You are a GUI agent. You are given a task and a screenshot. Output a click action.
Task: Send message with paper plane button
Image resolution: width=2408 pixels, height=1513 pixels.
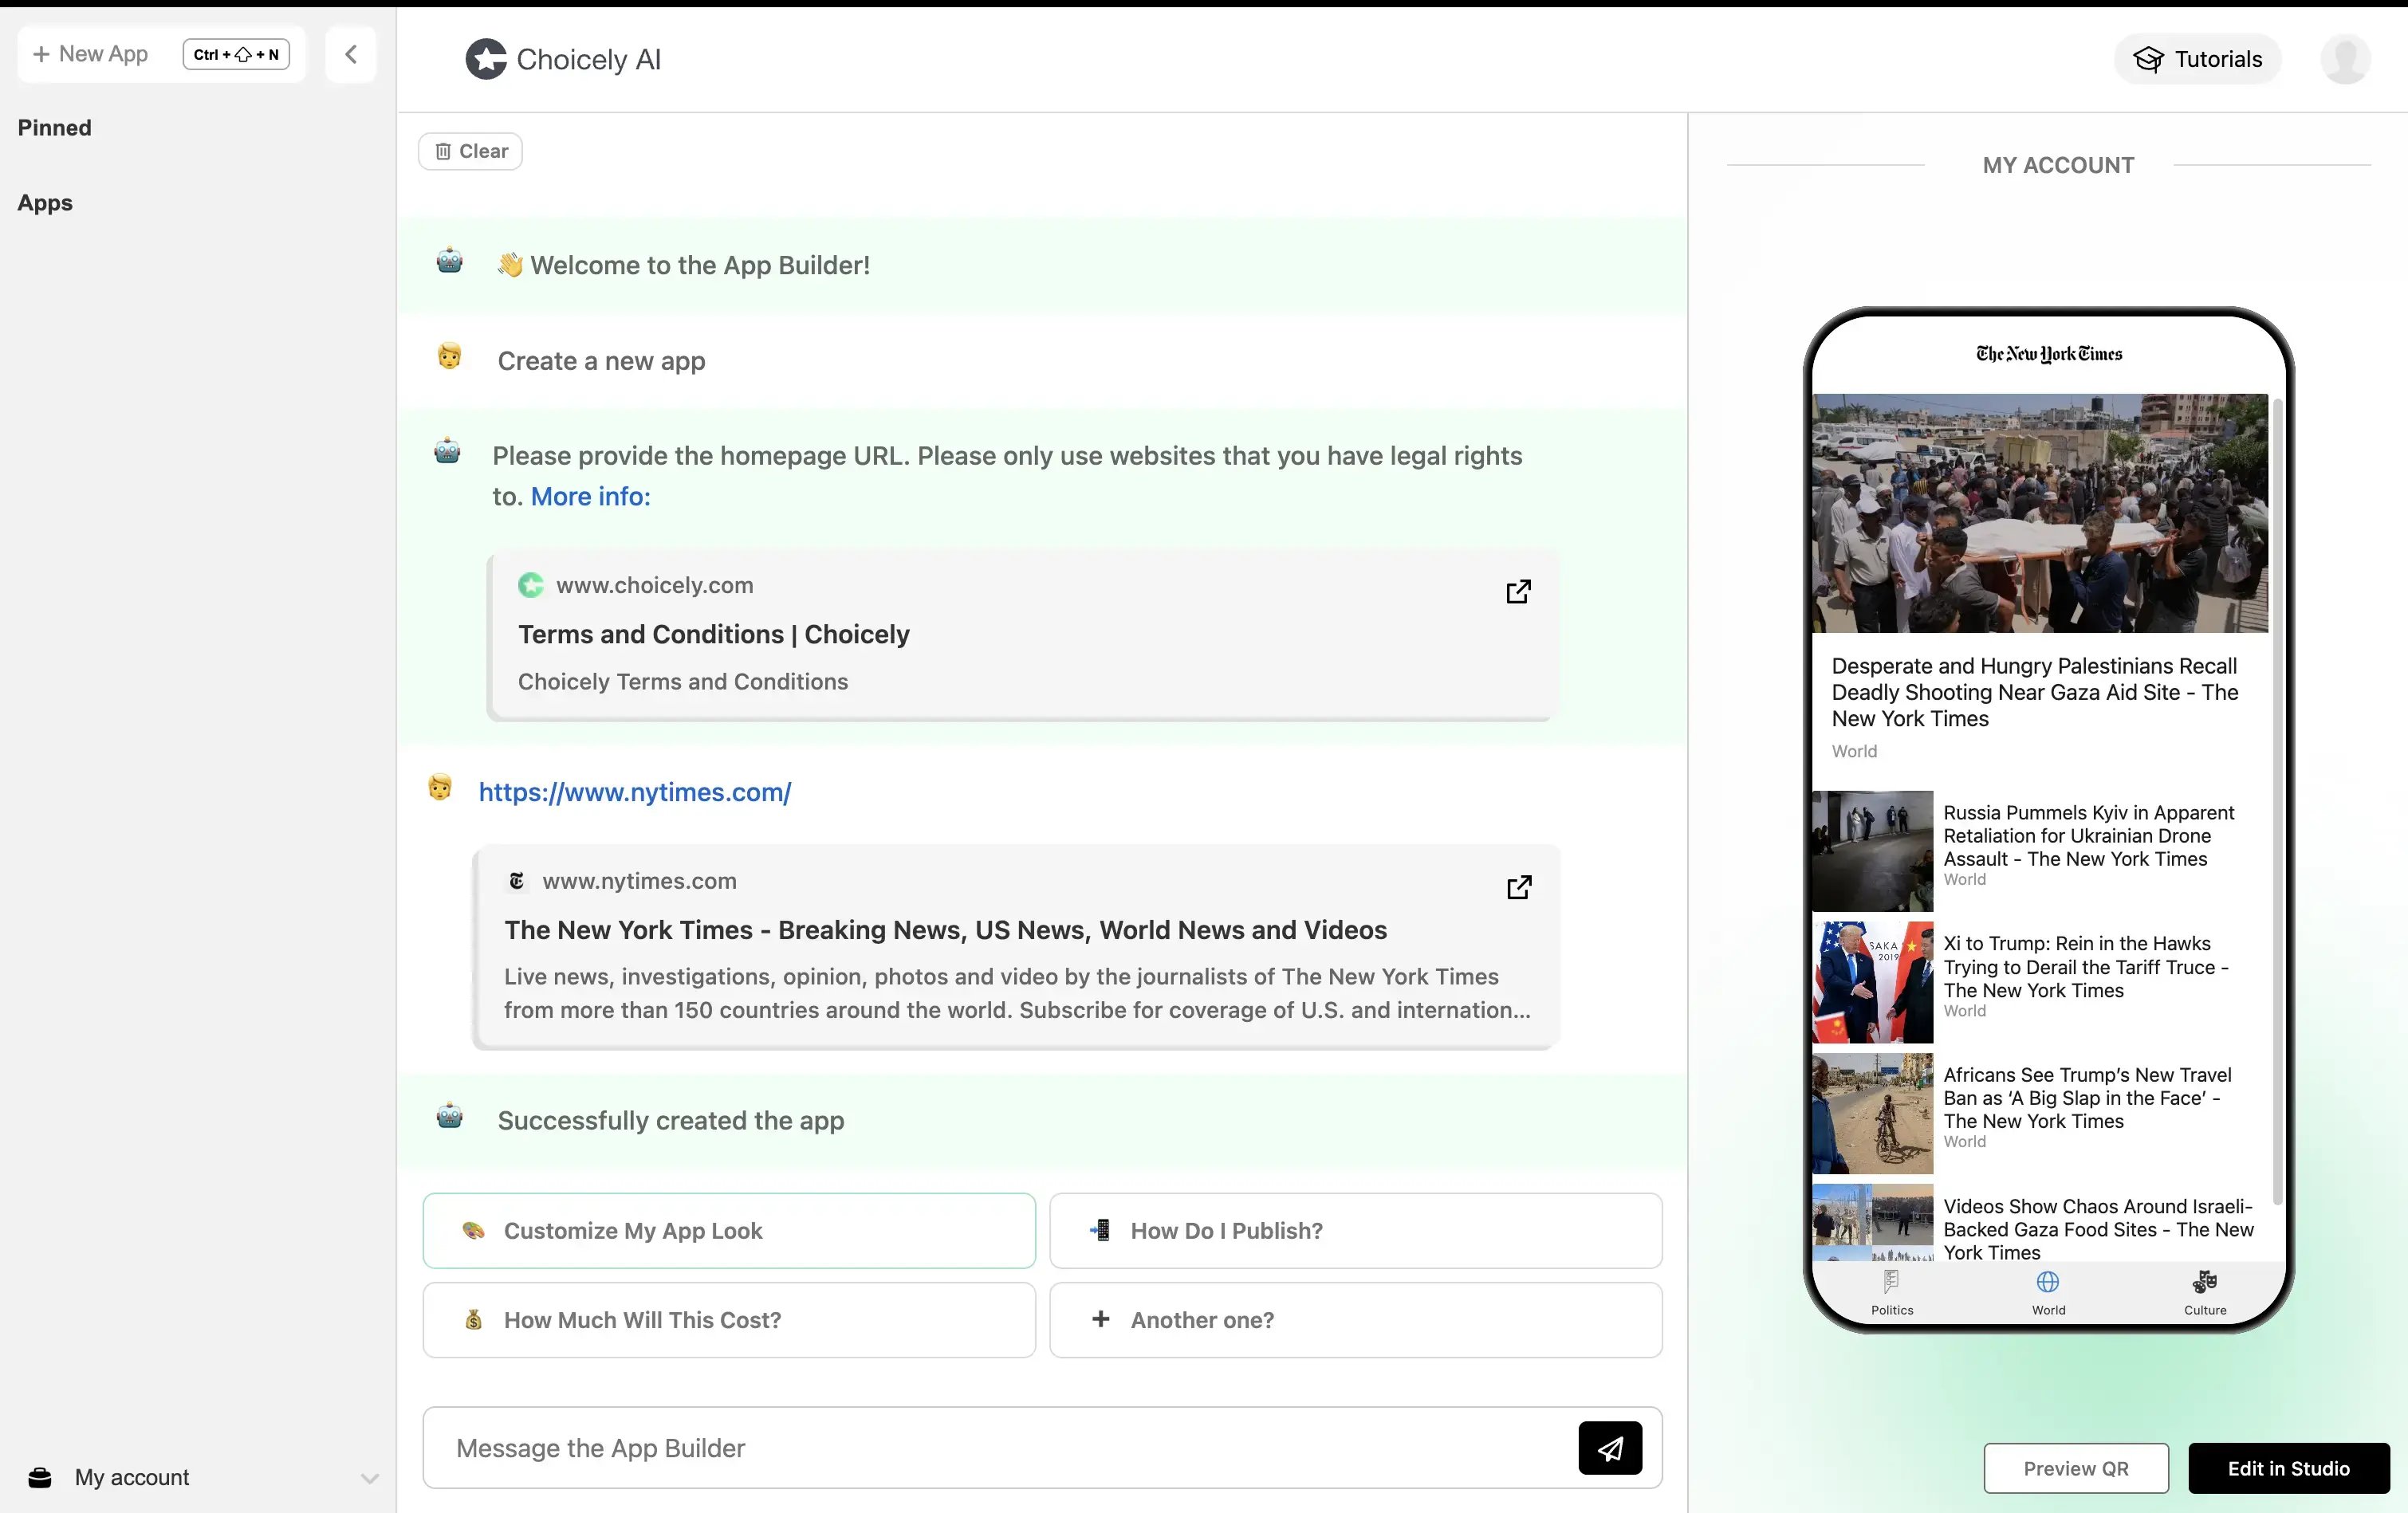coord(1610,1448)
